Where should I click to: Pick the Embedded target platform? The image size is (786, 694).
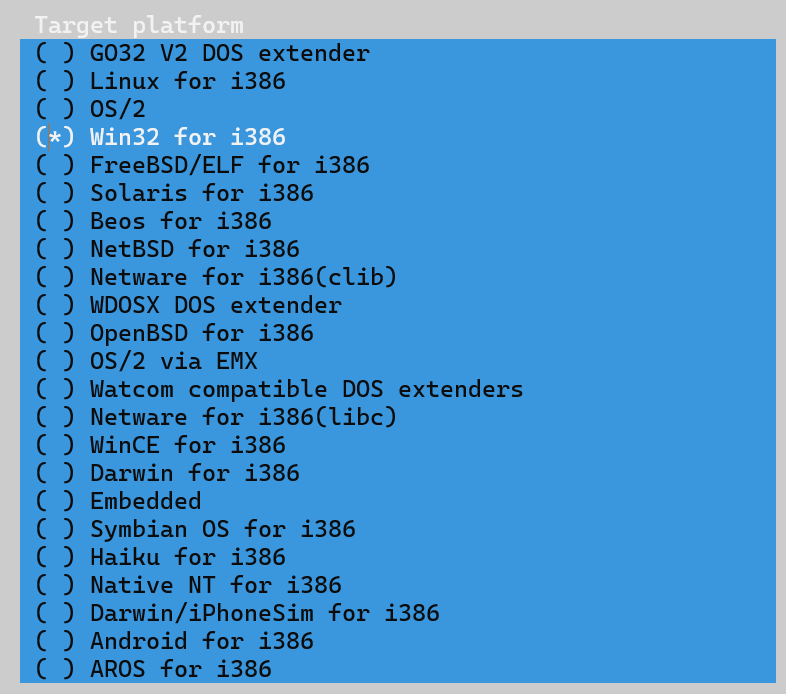click(118, 501)
